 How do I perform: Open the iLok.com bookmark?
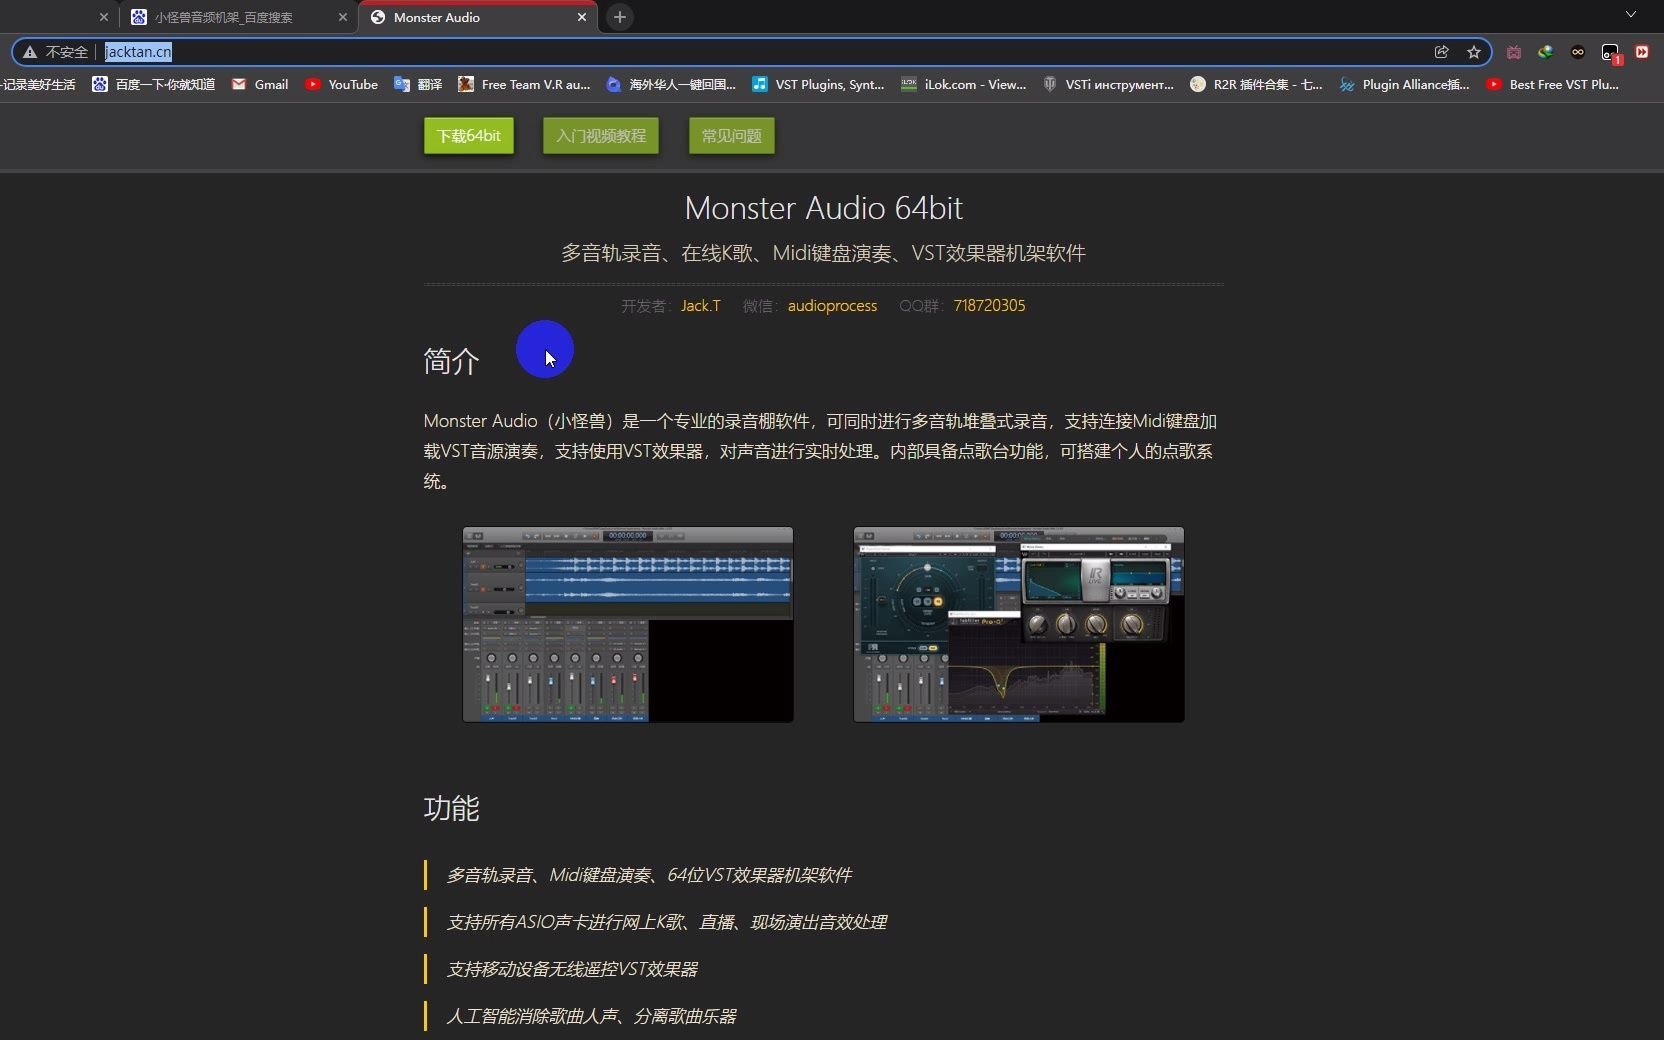pos(964,85)
